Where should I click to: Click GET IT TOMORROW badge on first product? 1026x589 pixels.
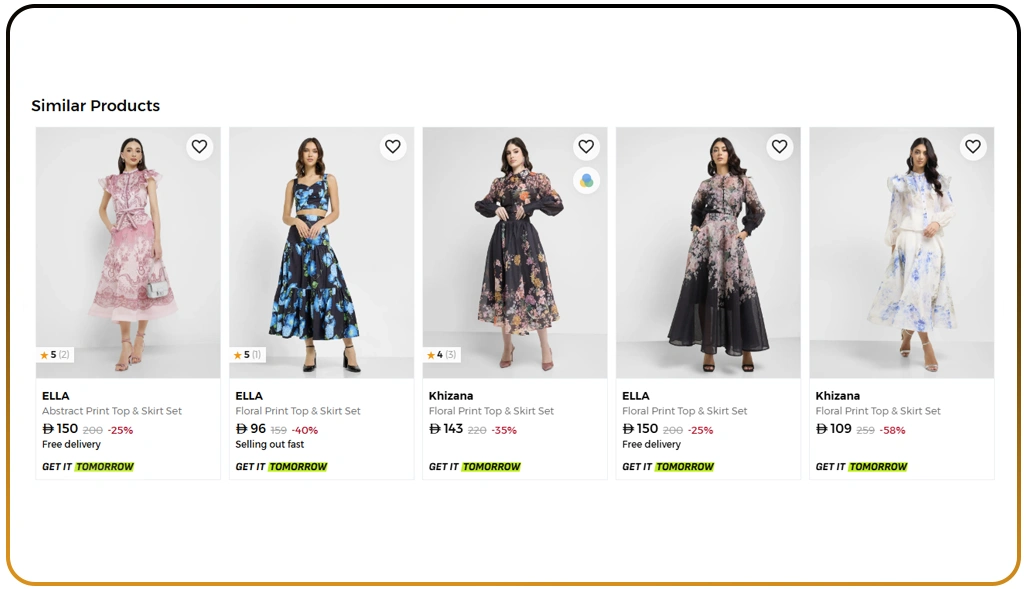[87, 466]
